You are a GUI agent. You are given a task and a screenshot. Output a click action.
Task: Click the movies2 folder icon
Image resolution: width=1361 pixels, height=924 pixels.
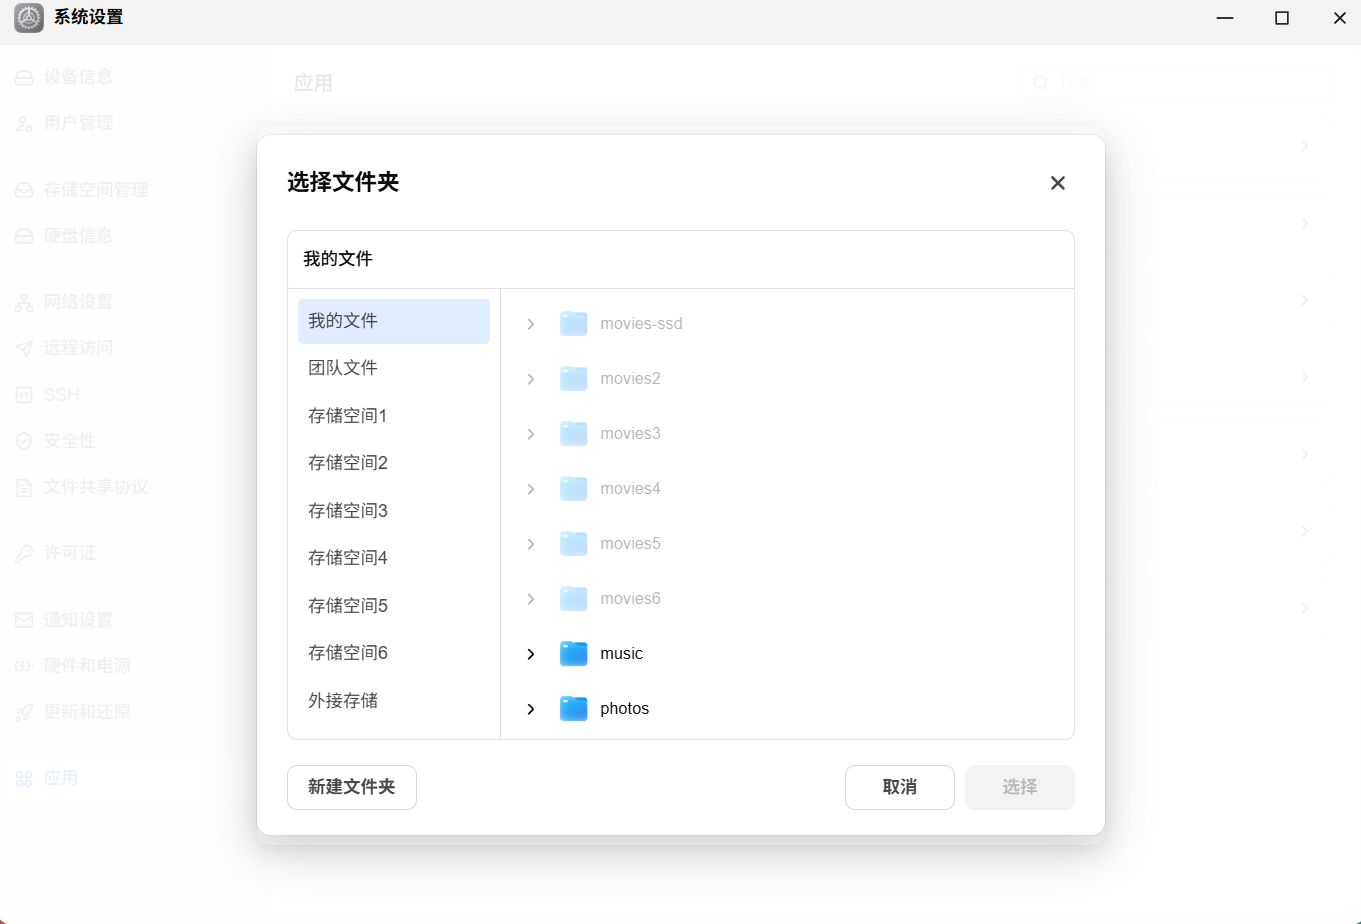click(573, 379)
